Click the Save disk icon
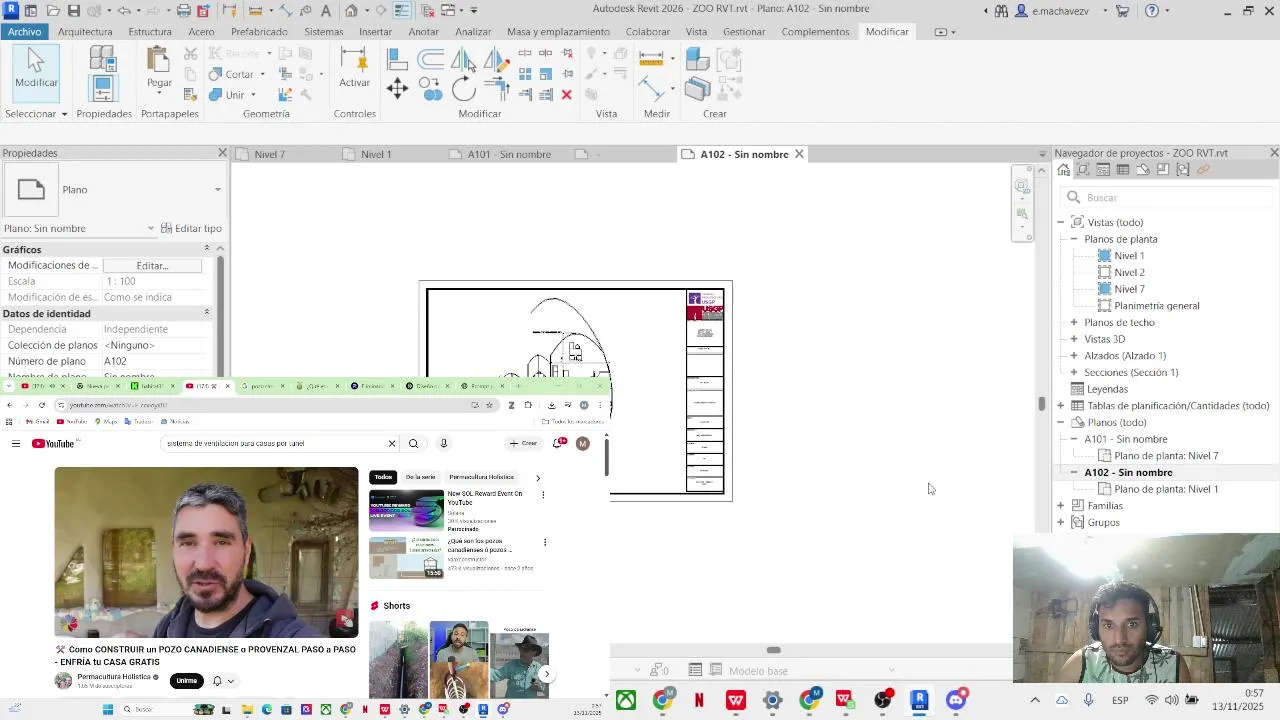1280x720 pixels. click(74, 11)
